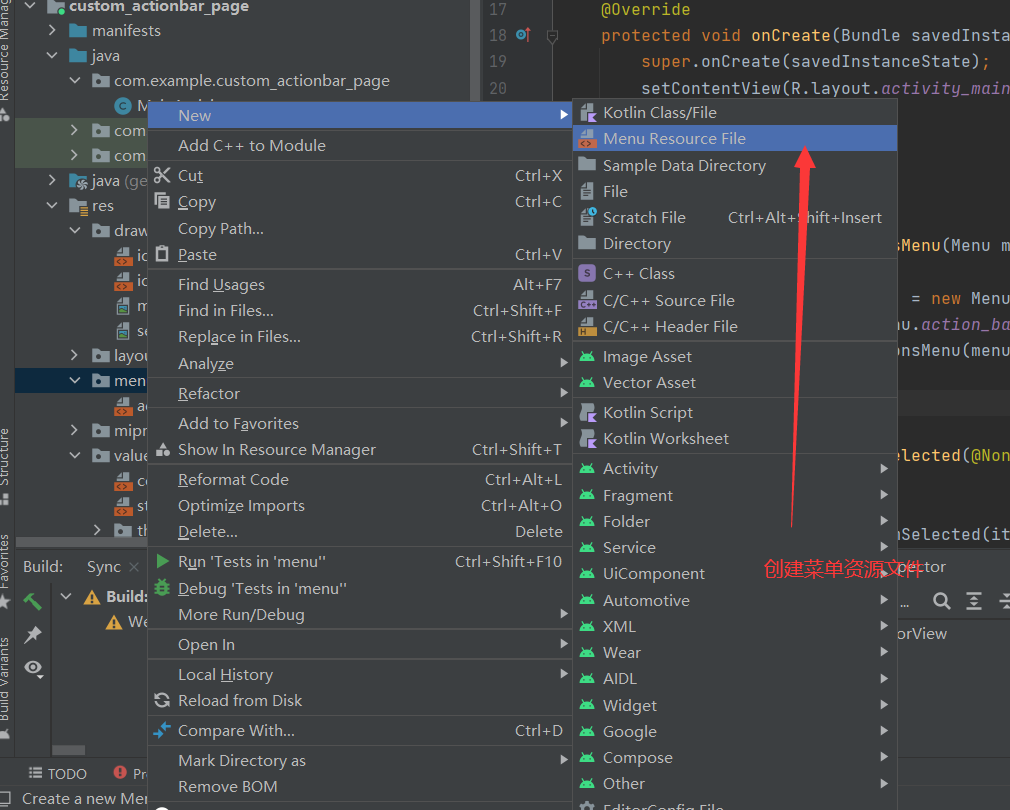1010x810 pixels.
Task: Click the Kotlin Worksheet icon
Action: pos(587,438)
